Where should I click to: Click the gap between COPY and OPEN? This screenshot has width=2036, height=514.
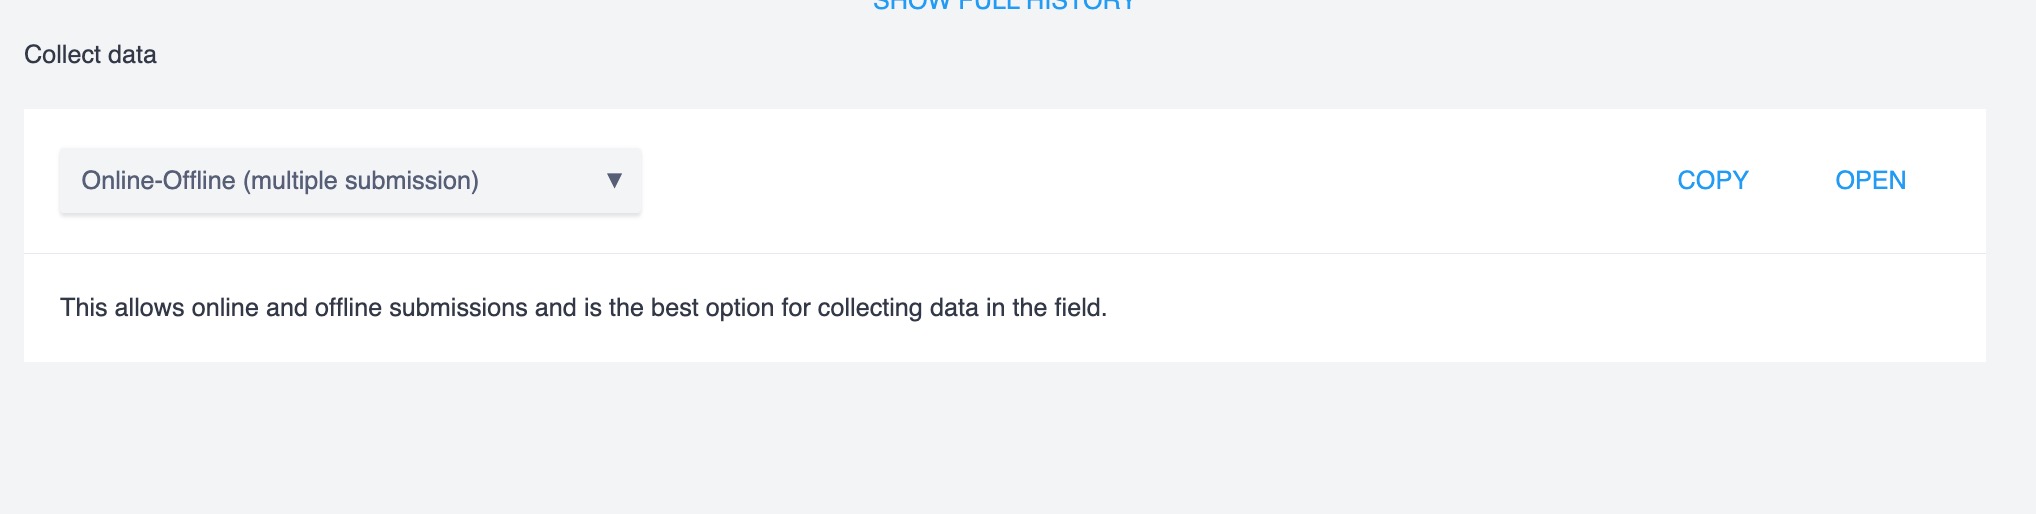coord(1792,181)
